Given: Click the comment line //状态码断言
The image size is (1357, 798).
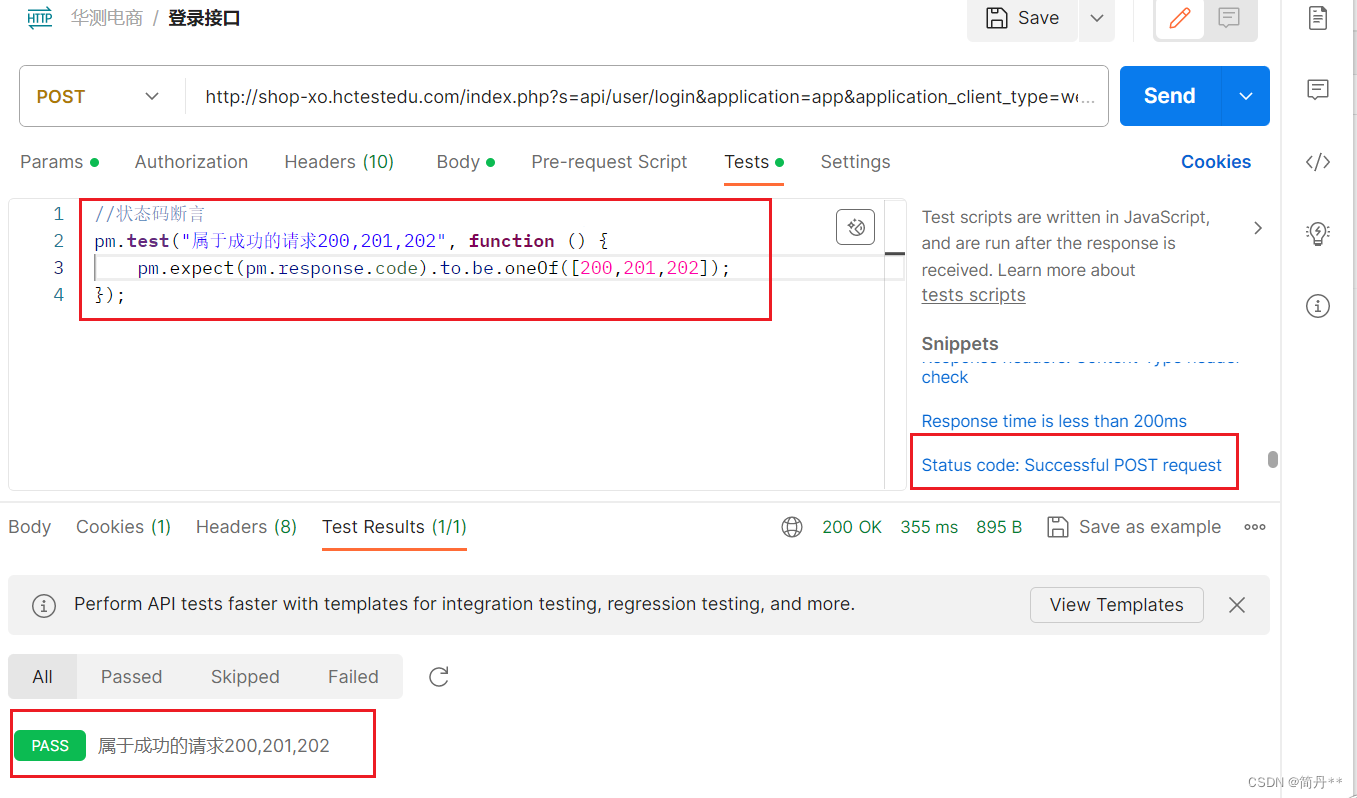Looking at the screenshot, I should coord(149,214).
